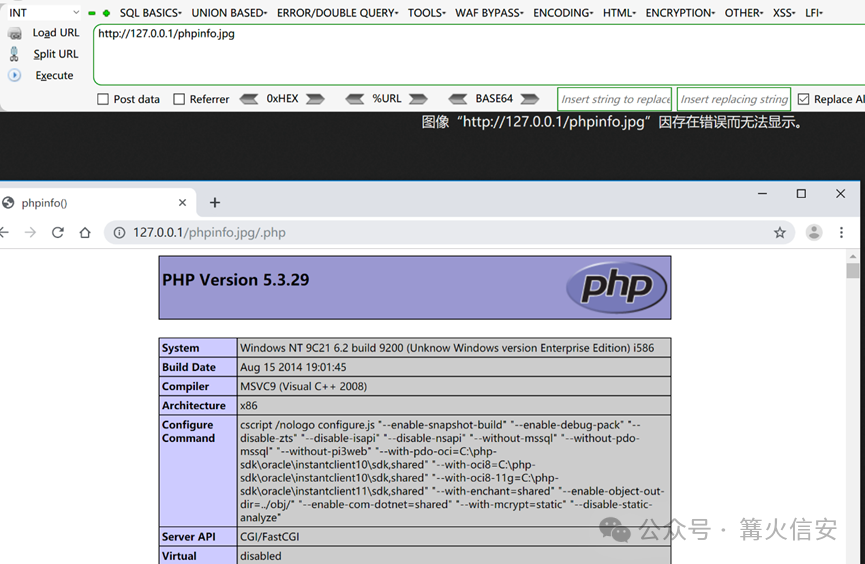Open the browser three-dot menu

(841, 232)
